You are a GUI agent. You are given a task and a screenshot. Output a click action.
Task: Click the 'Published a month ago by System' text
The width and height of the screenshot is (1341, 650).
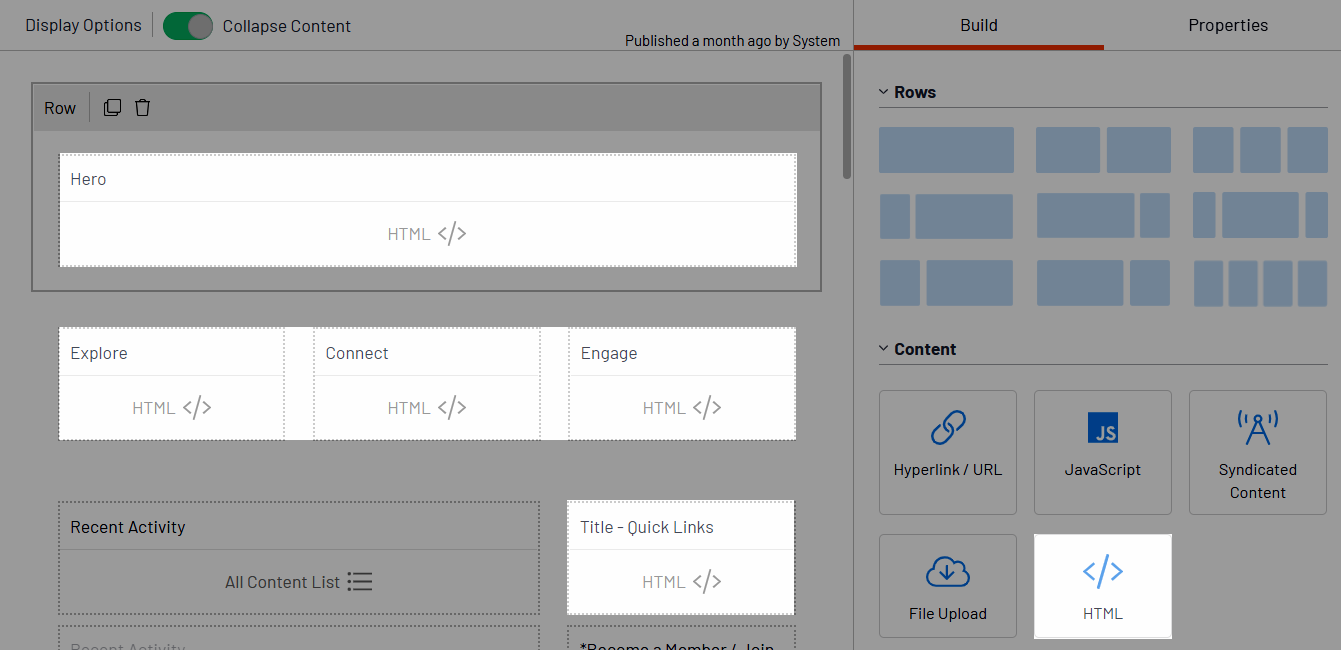tap(733, 41)
